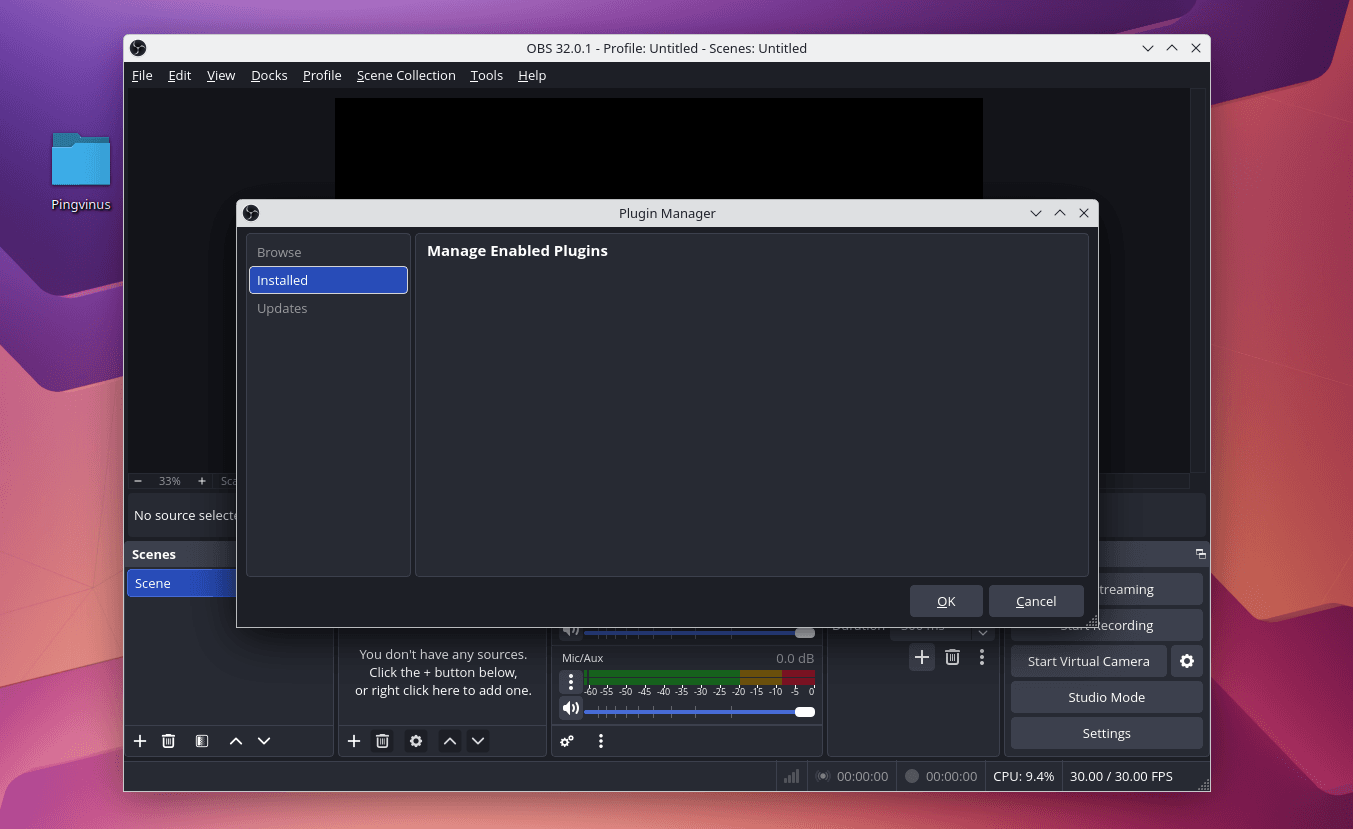Add a source with the plus icon
1353x829 pixels.
(354, 741)
